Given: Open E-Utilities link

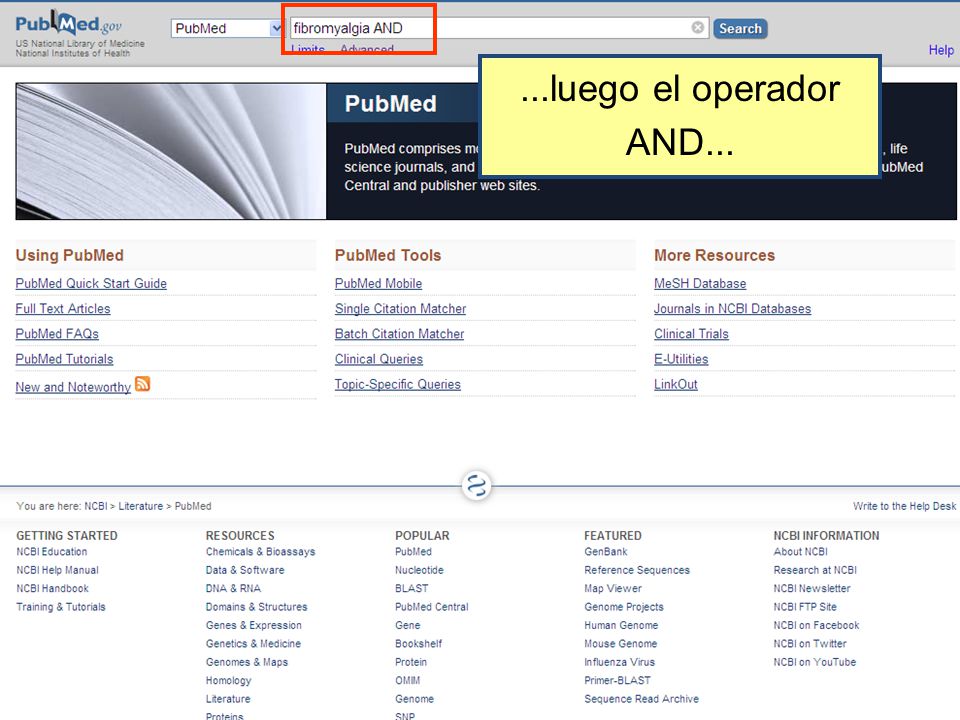Looking at the screenshot, I should coord(681,359).
